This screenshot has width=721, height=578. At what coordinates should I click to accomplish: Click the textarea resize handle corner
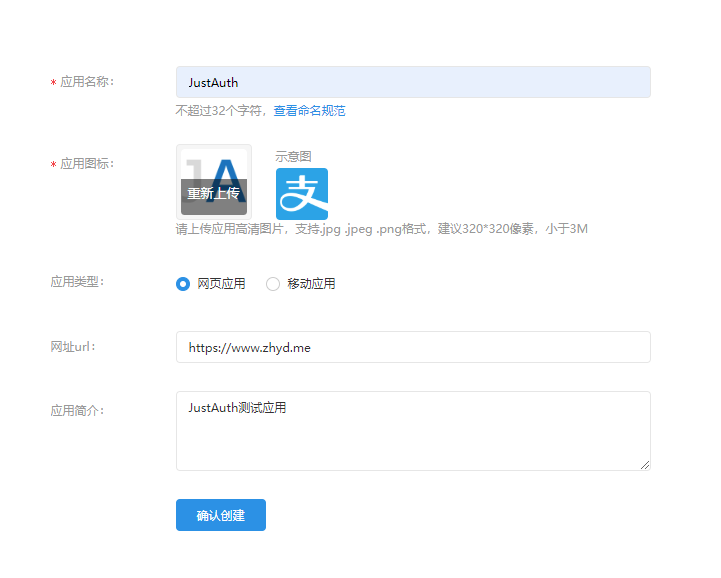(x=645, y=465)
